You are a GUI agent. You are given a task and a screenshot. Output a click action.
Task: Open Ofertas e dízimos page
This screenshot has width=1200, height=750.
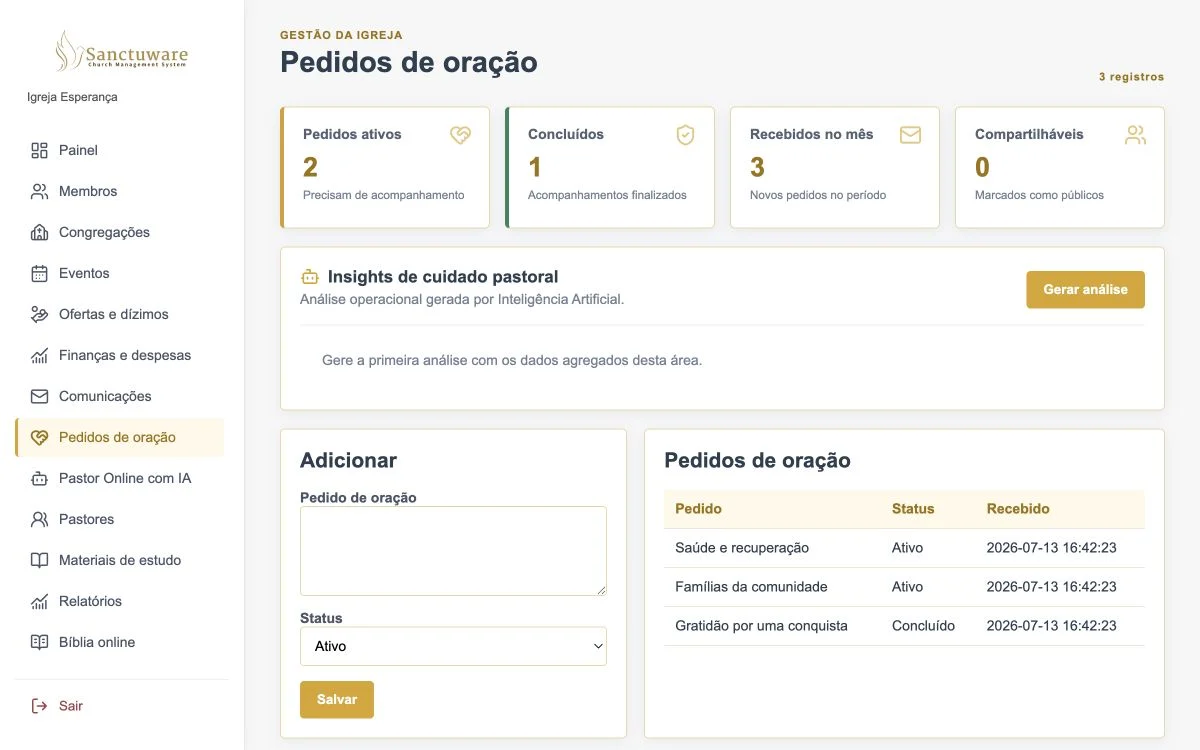click(x=119, y=314)
